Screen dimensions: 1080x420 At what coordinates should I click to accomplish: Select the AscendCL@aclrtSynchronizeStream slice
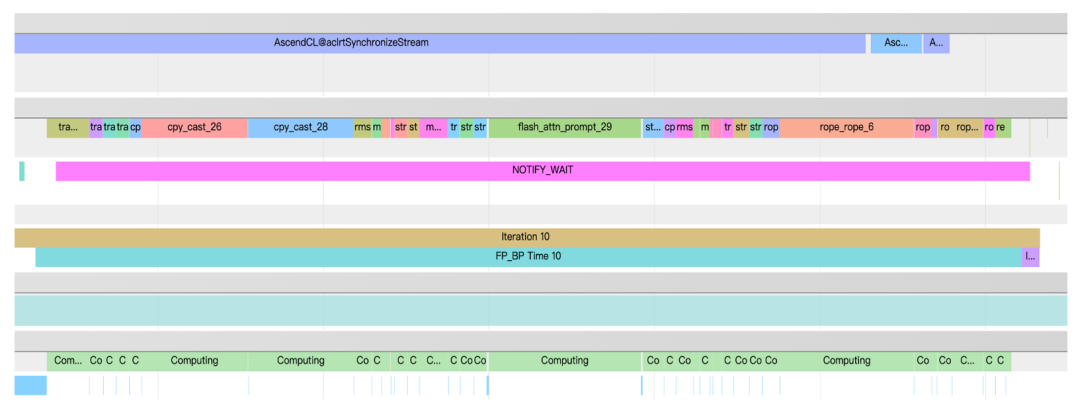pos(440,43)
